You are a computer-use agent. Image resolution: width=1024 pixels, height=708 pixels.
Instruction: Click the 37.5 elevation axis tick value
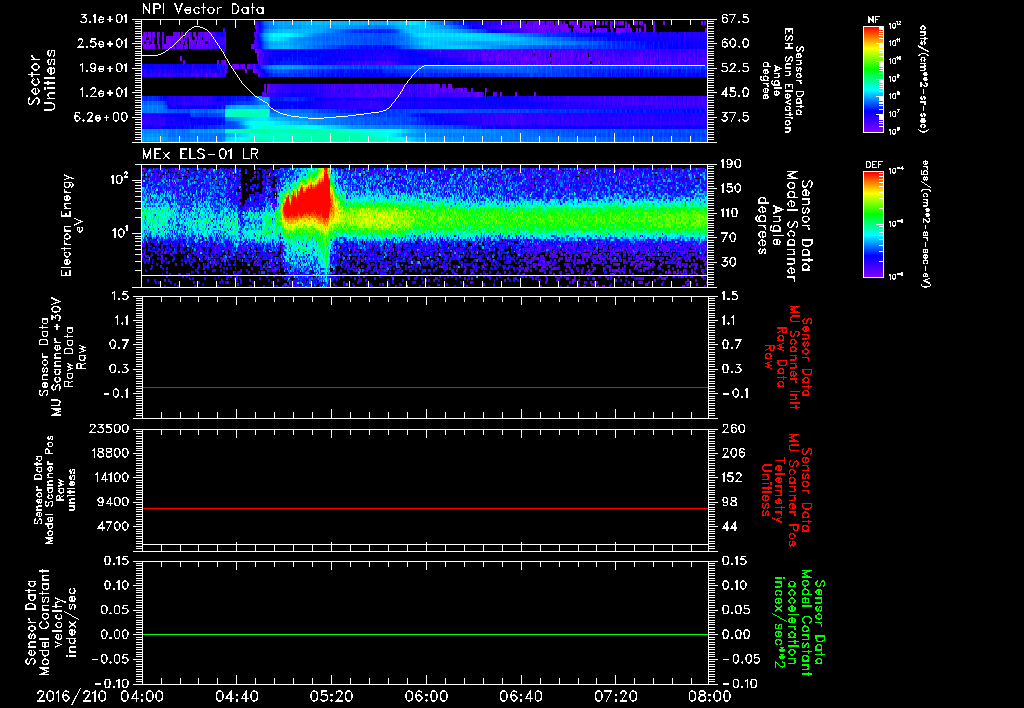pos(735,117)
